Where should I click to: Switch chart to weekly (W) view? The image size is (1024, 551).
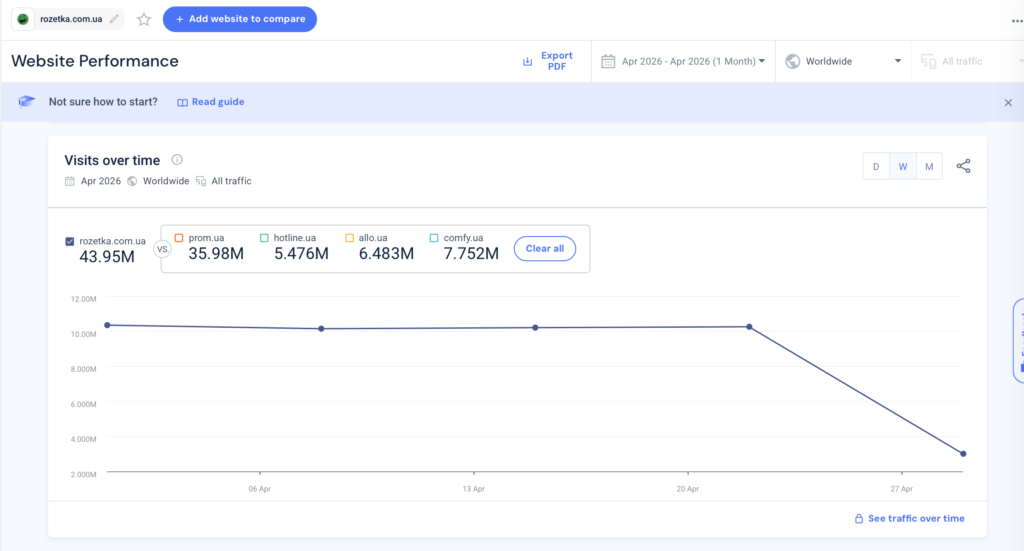point(903,166)
